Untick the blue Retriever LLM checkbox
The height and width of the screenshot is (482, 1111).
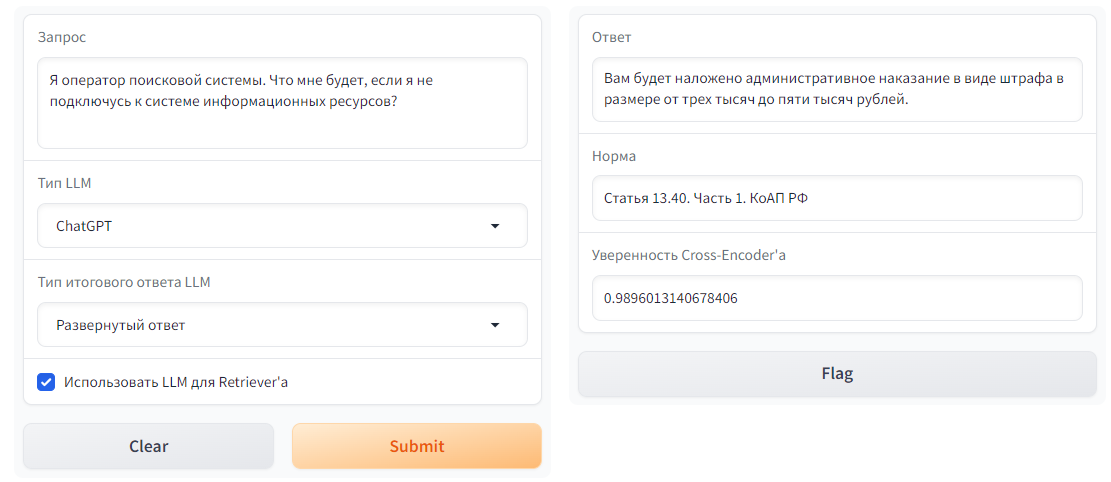point(46,382)
